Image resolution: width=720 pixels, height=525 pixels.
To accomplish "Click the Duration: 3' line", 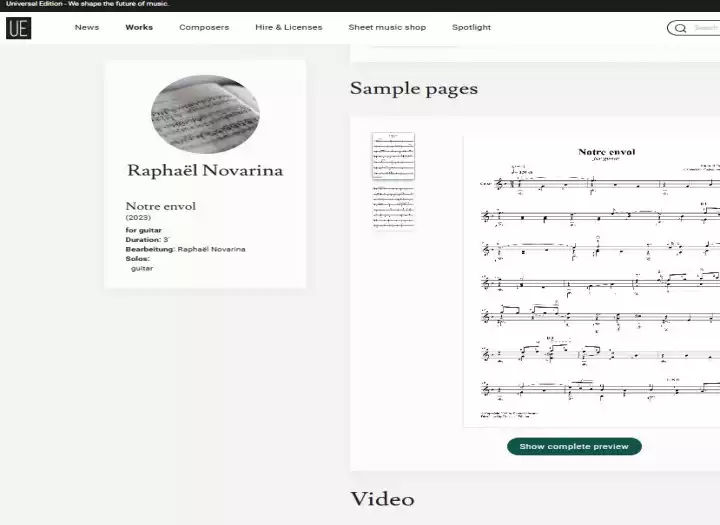I will (147, 240).
